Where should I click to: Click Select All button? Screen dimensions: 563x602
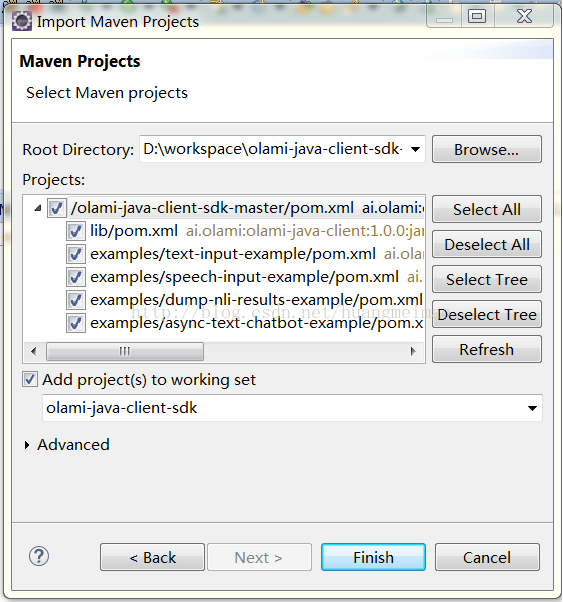[x=487, y=209]
